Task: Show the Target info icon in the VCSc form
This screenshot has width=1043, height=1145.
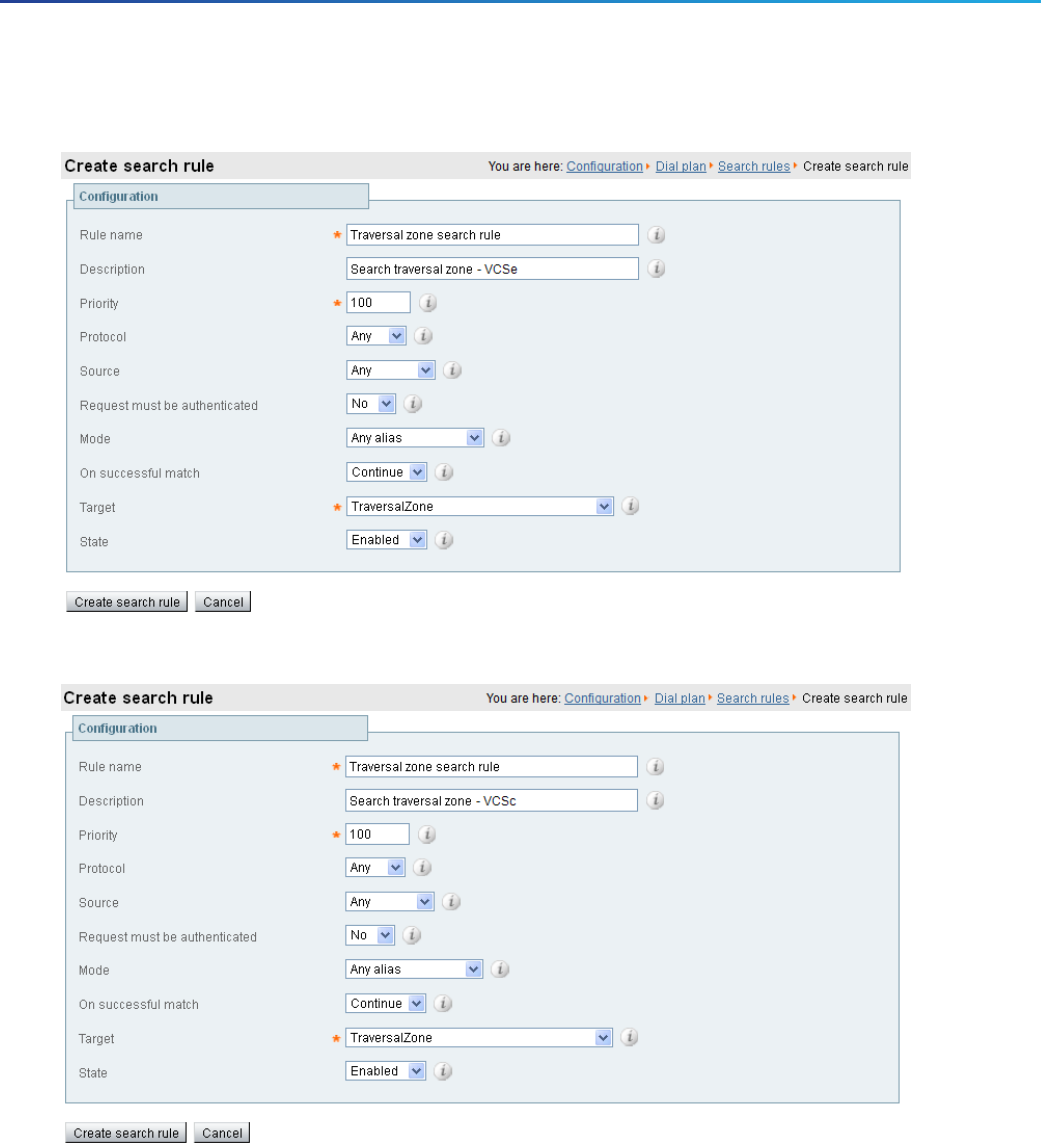Action: 629,1038
